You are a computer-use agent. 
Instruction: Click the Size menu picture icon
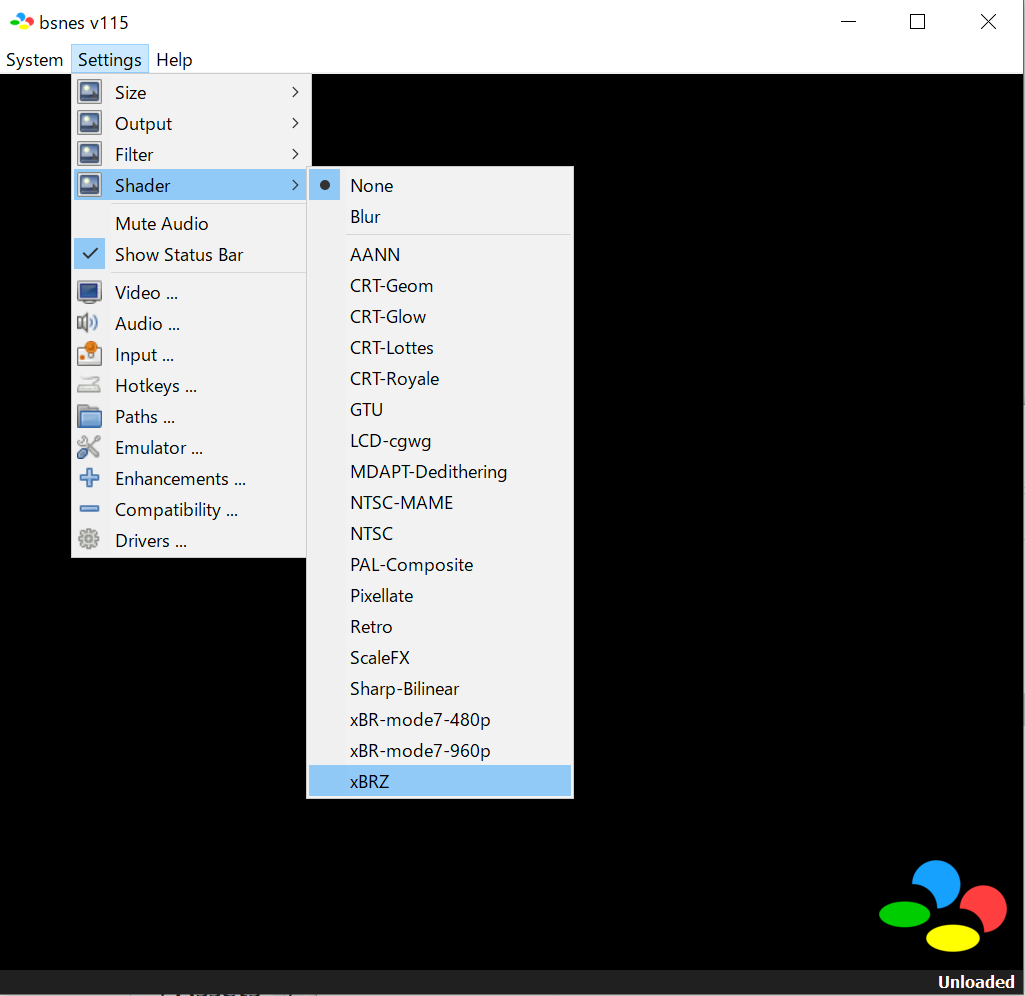[x=90, y=92]
